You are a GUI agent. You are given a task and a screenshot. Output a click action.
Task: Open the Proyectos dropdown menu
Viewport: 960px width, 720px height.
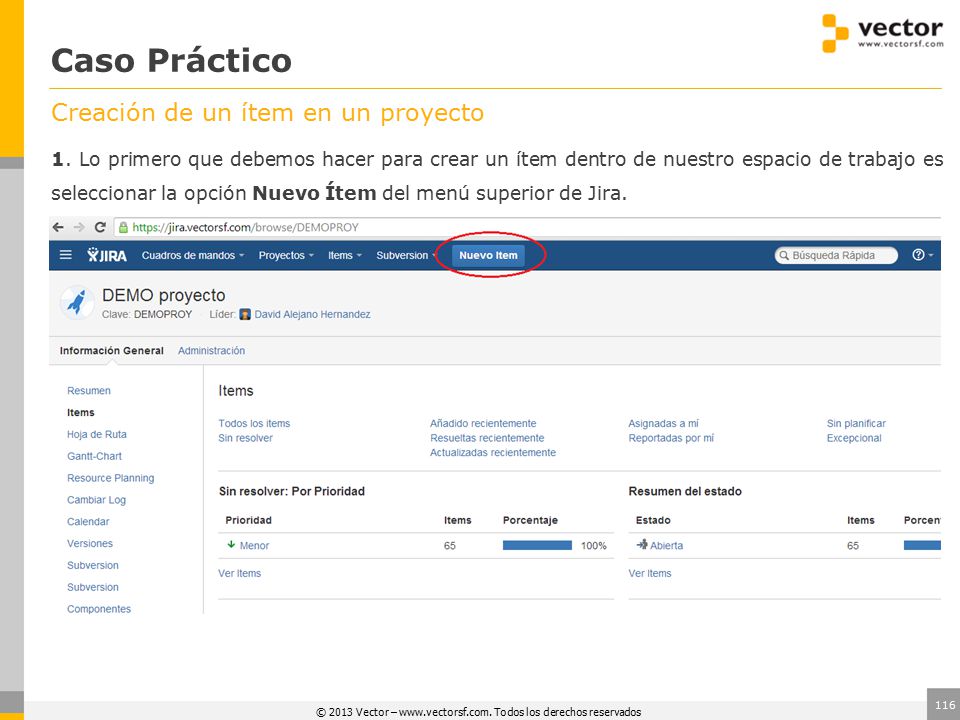286,255
